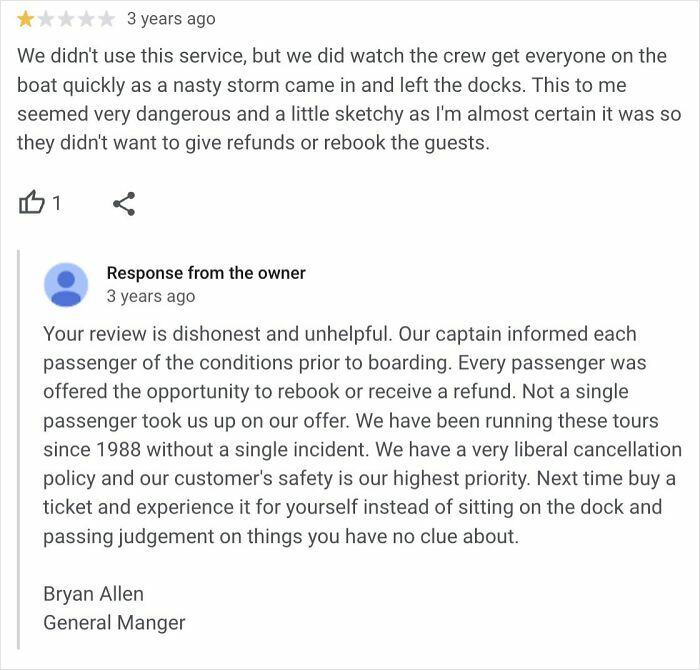
Task: Click the third gray rating star
Action: 63,19
